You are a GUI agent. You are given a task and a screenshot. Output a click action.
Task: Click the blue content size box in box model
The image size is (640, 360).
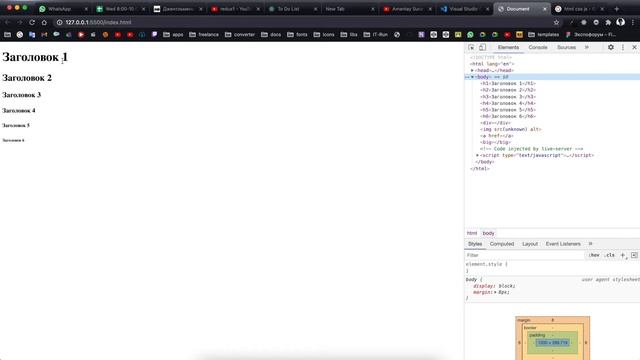[553, 343]
